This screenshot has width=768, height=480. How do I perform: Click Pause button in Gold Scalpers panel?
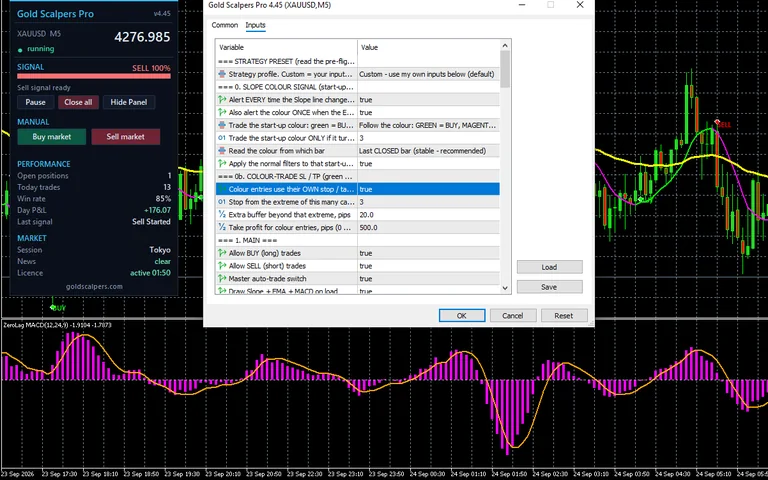(35, 102)
